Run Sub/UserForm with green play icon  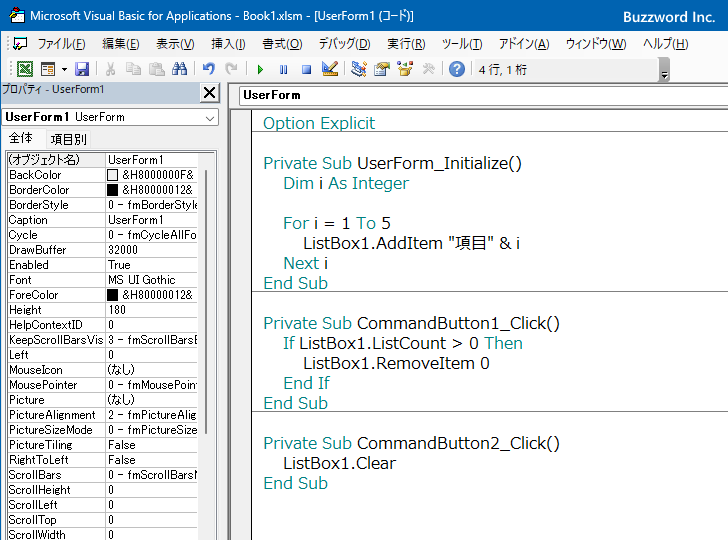[260, 70]
